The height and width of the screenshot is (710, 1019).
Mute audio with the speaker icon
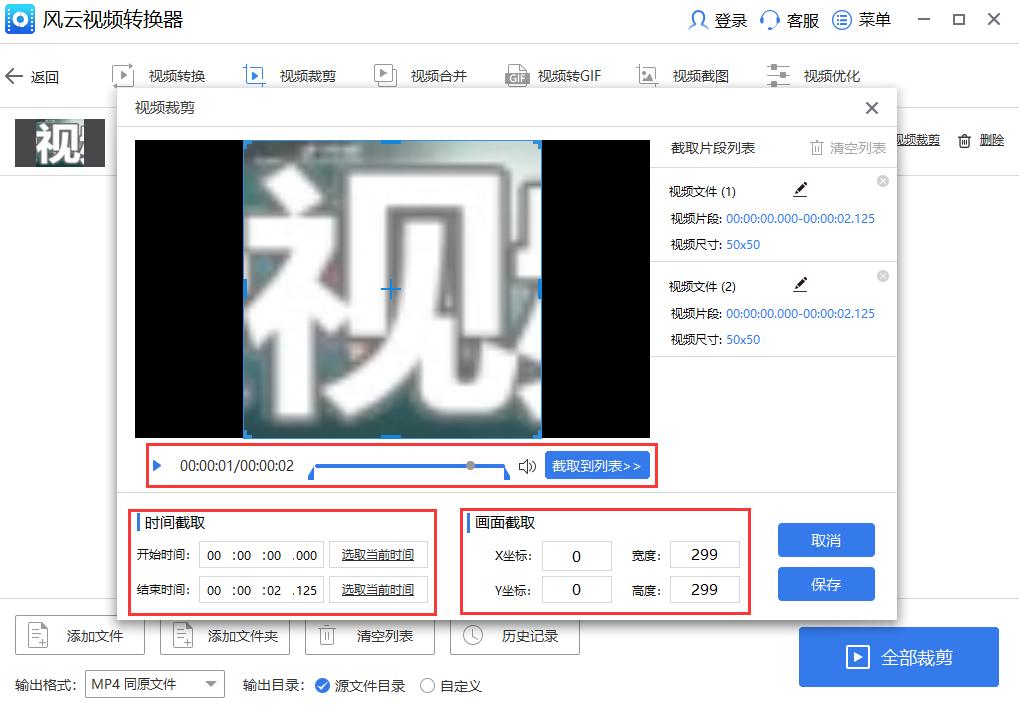pos(527,466)
